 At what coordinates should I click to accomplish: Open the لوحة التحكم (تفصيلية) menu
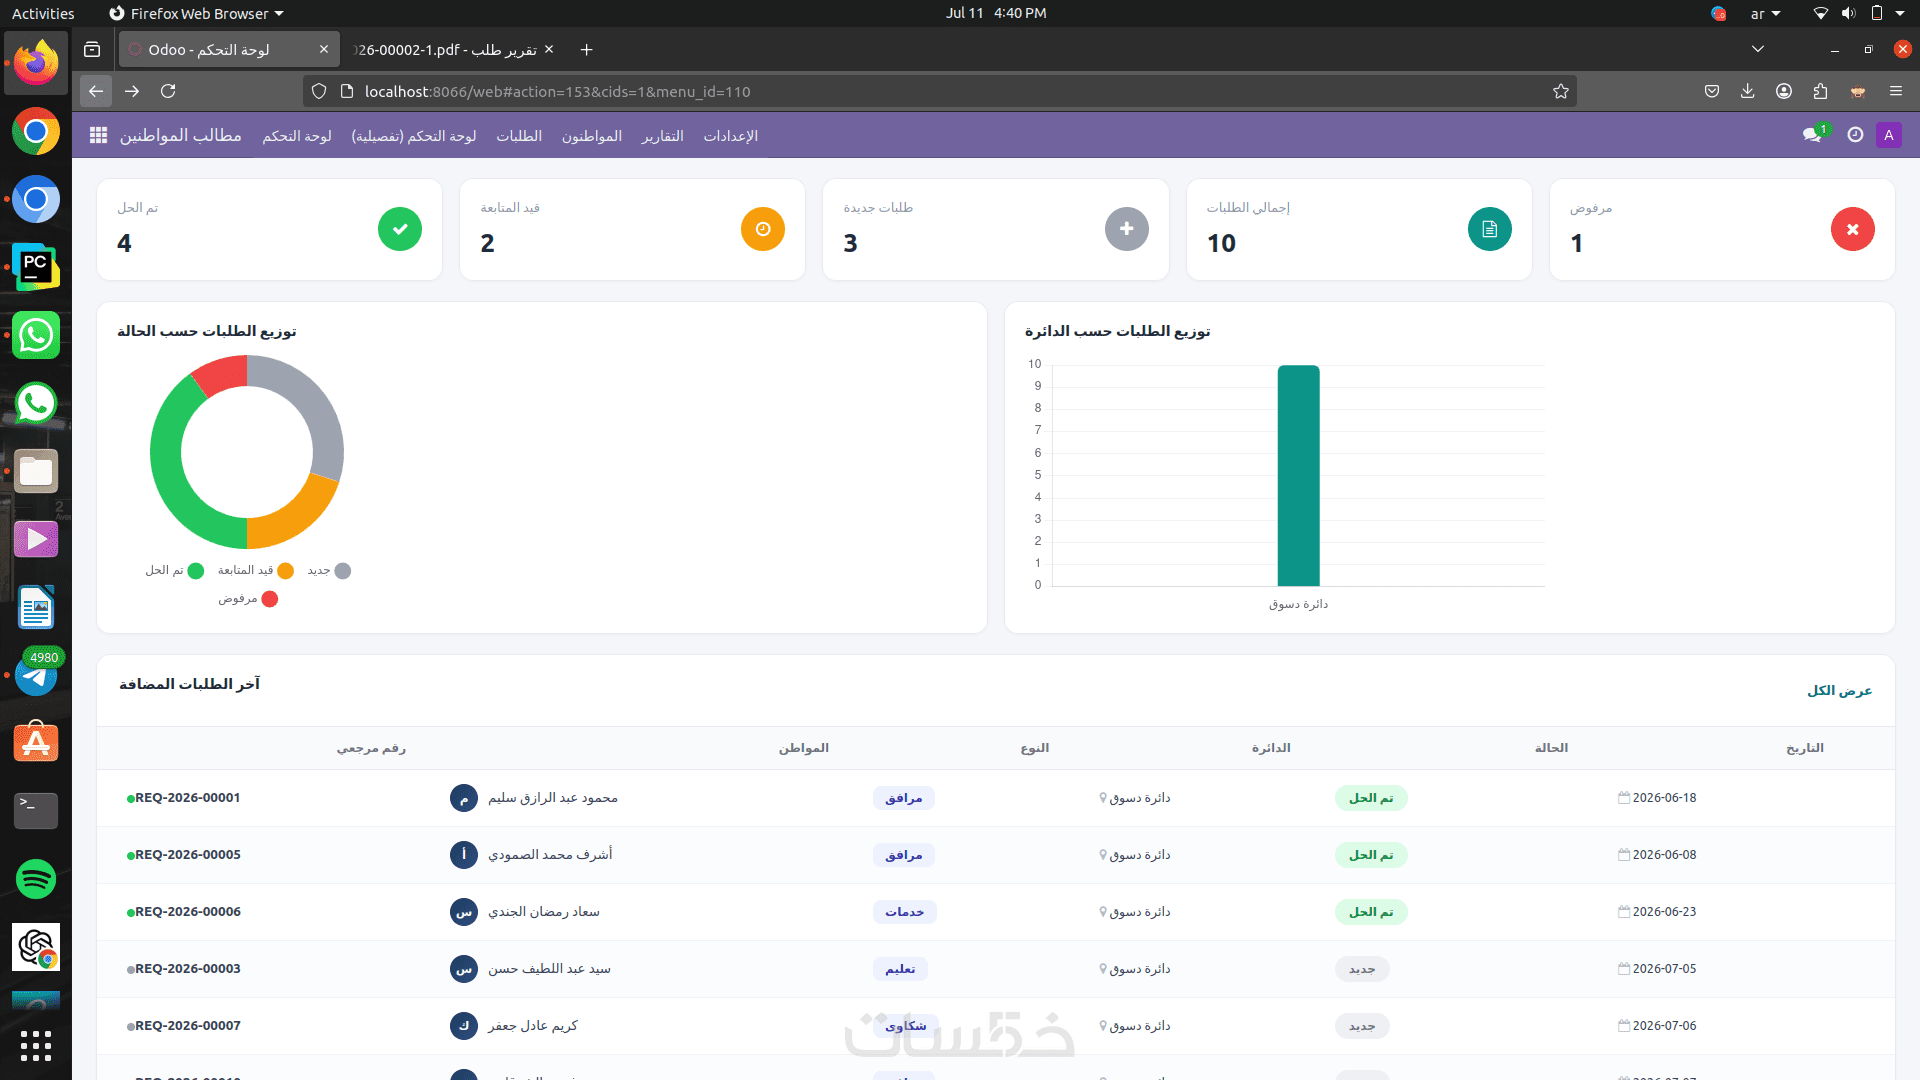pos(414,135)
